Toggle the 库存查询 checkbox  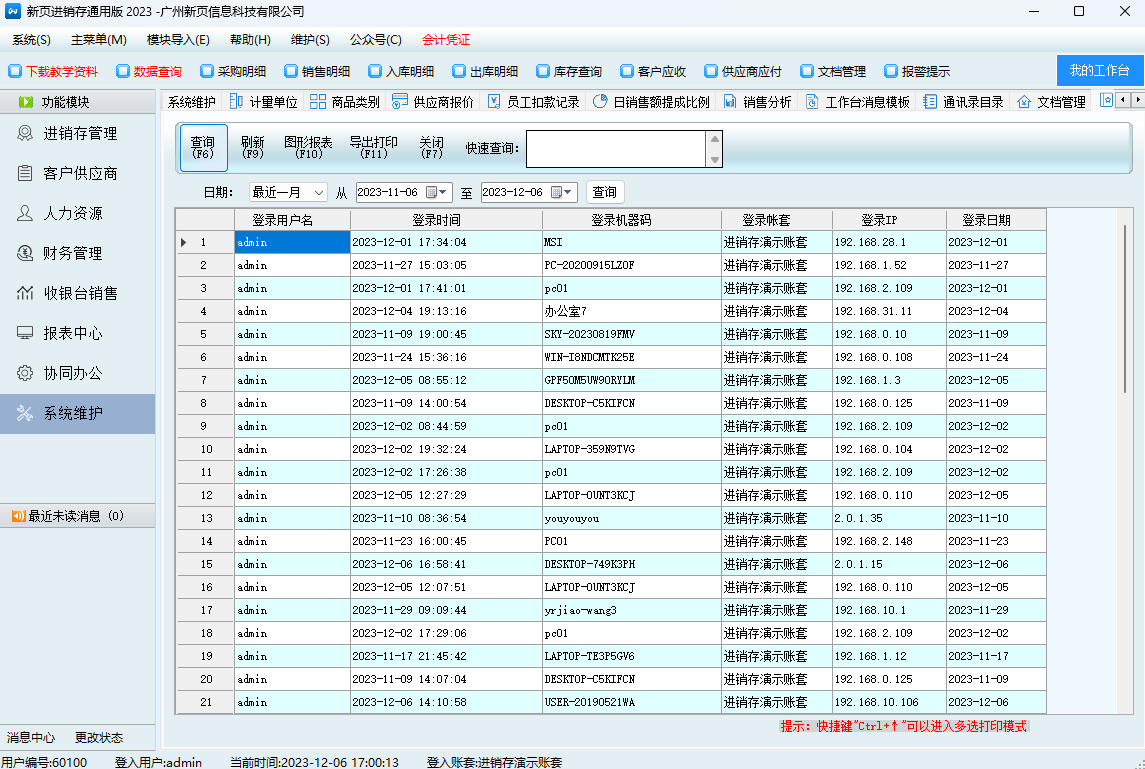543,71
